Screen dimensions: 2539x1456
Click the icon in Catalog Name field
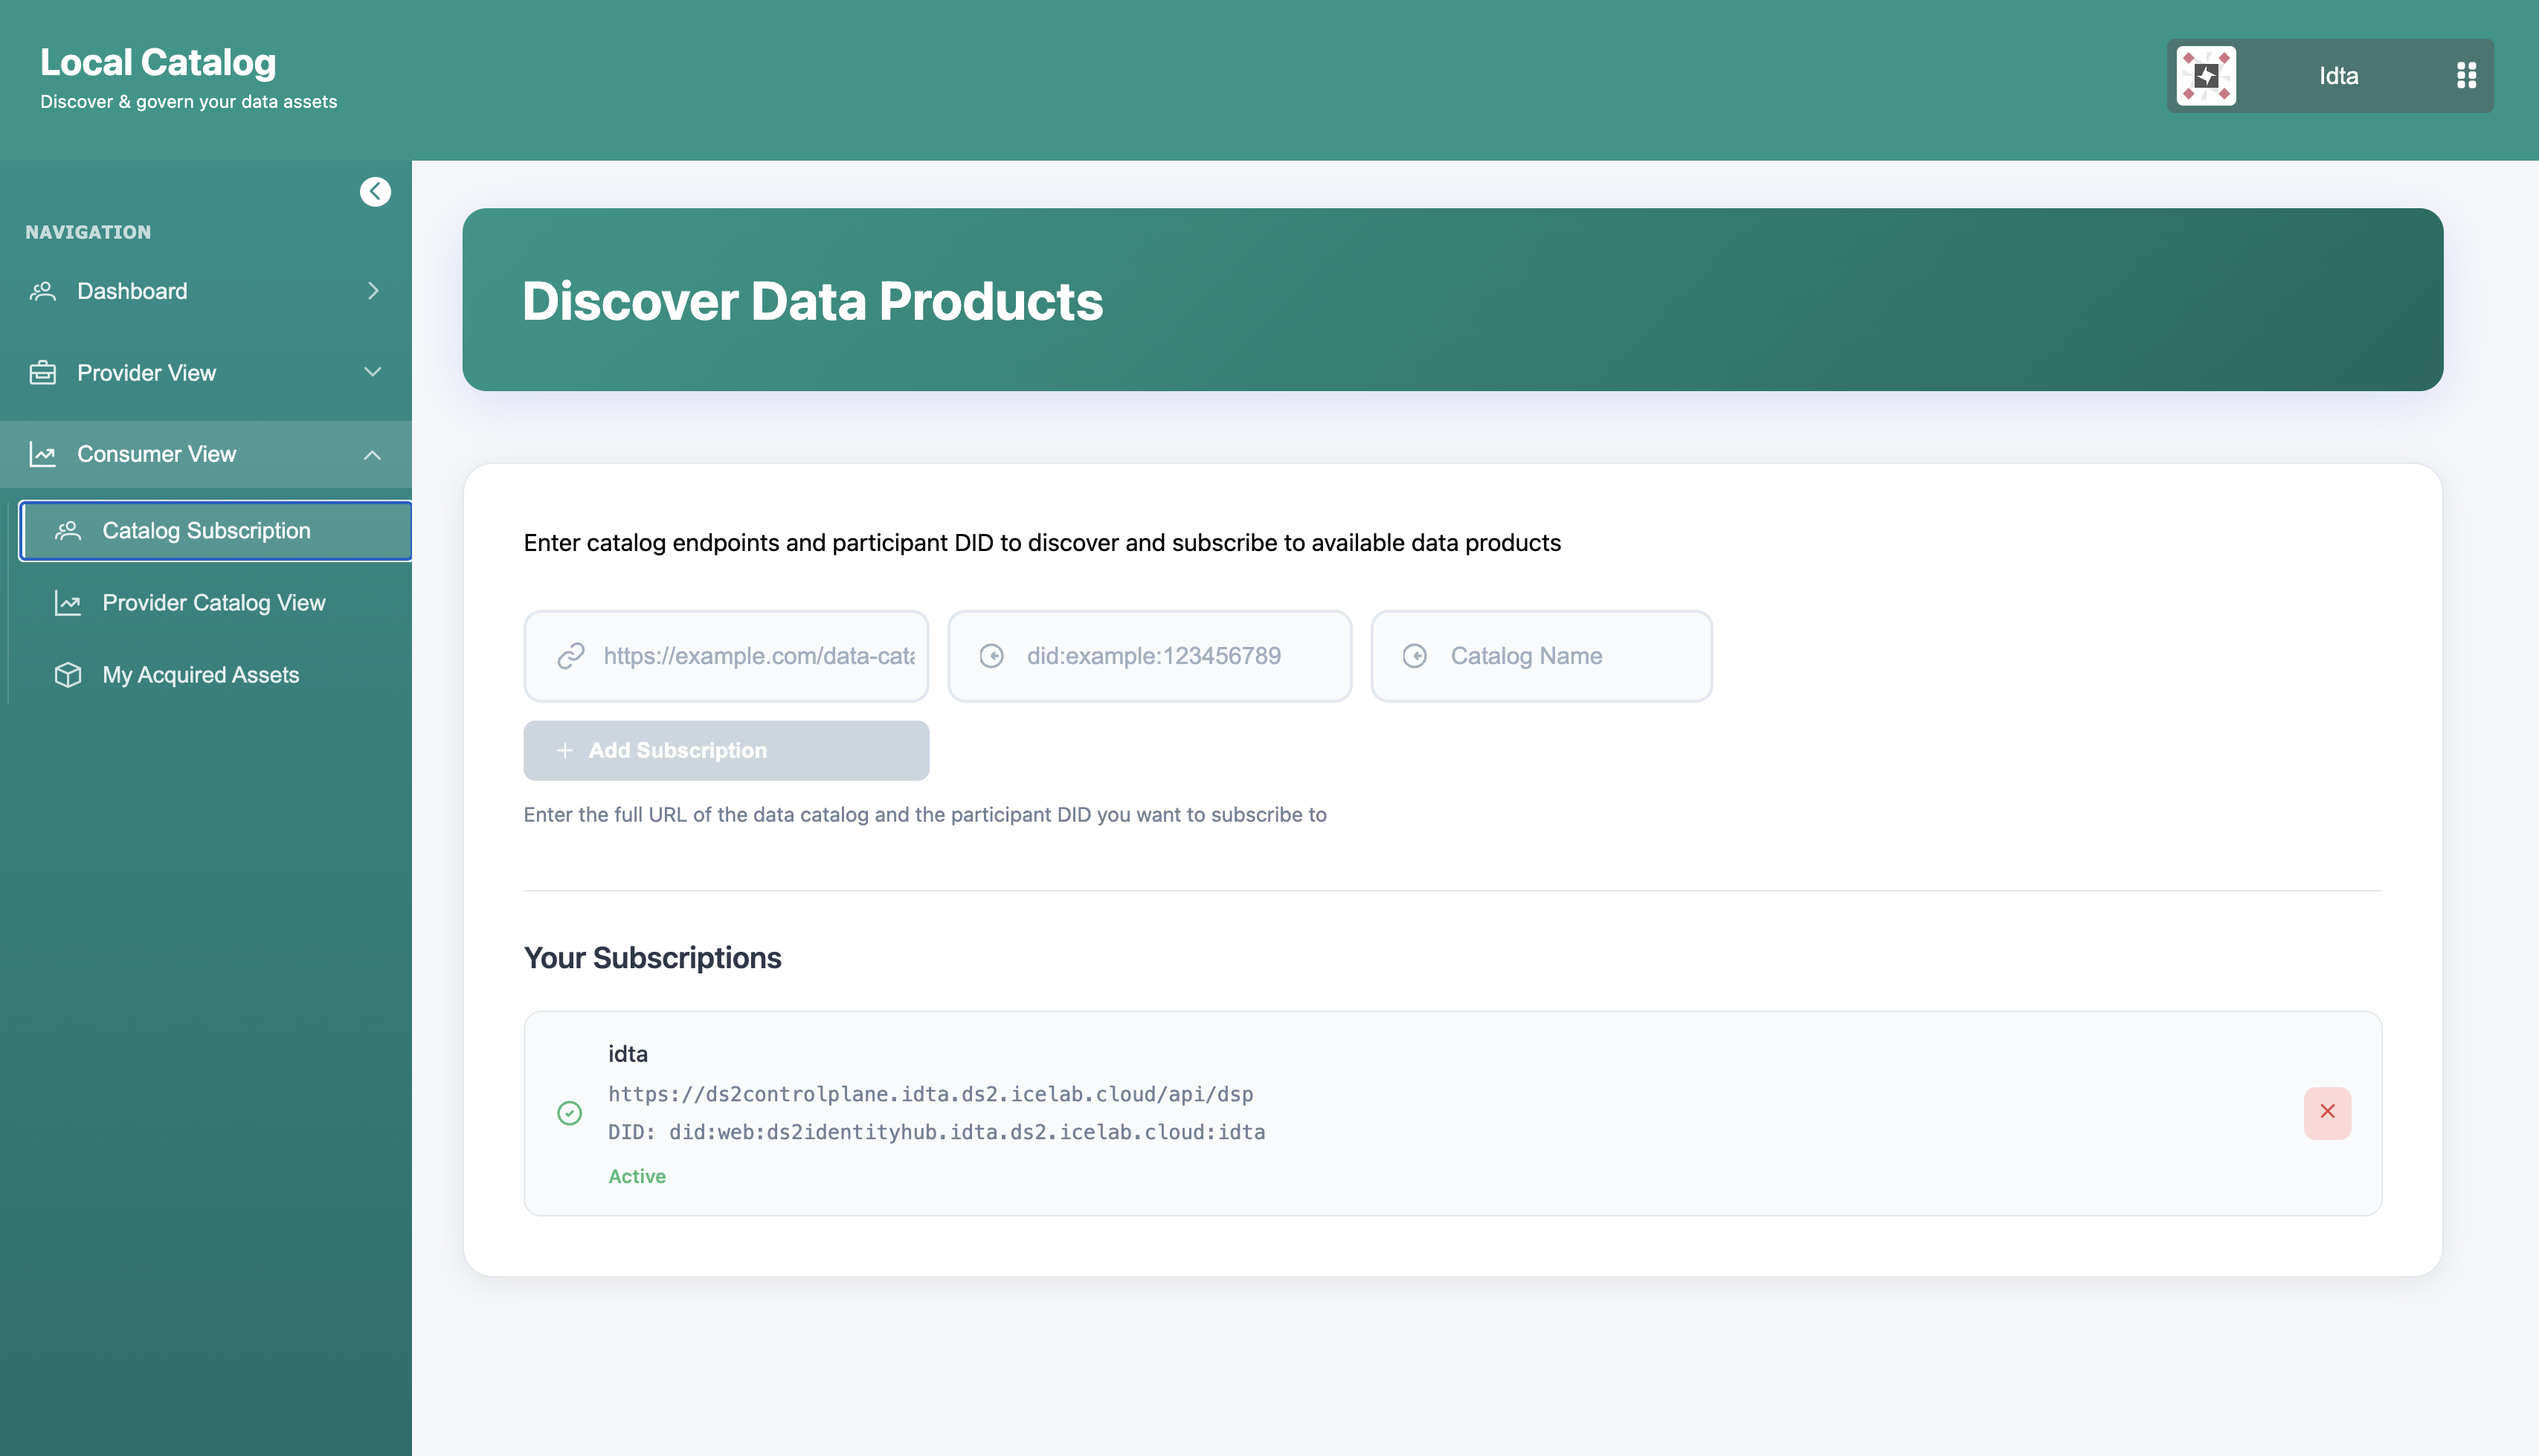click(1415, 656)
